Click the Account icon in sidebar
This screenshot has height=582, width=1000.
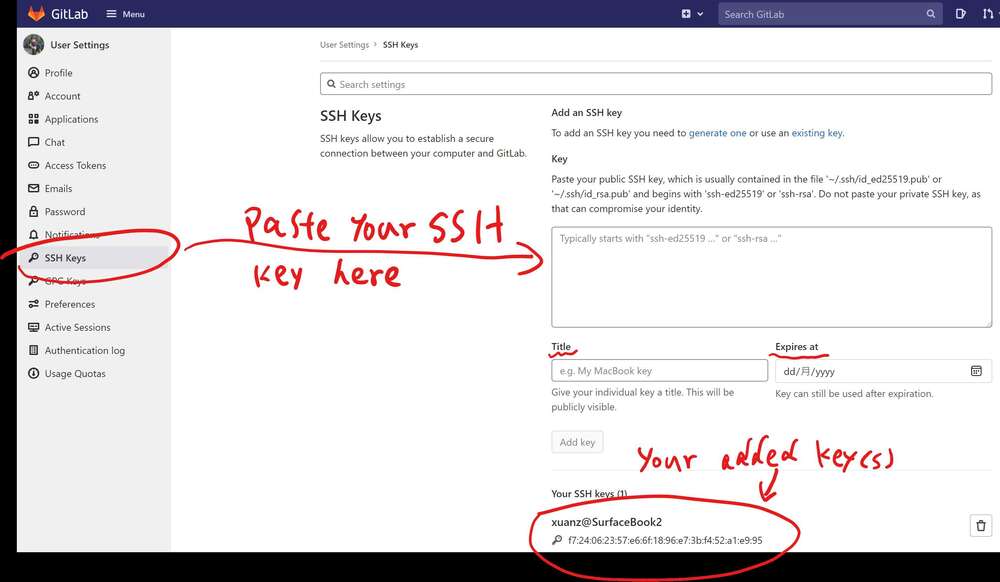pyautogui.click(x=34, y=96)
